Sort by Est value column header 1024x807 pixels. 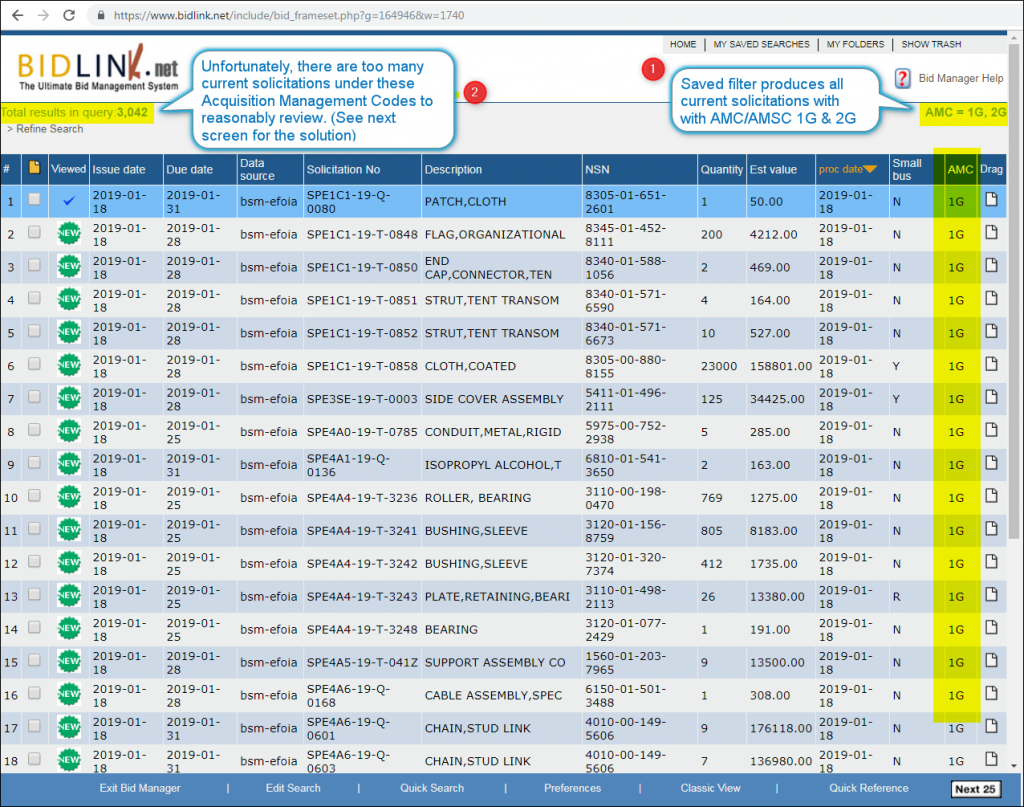point(773,170)
